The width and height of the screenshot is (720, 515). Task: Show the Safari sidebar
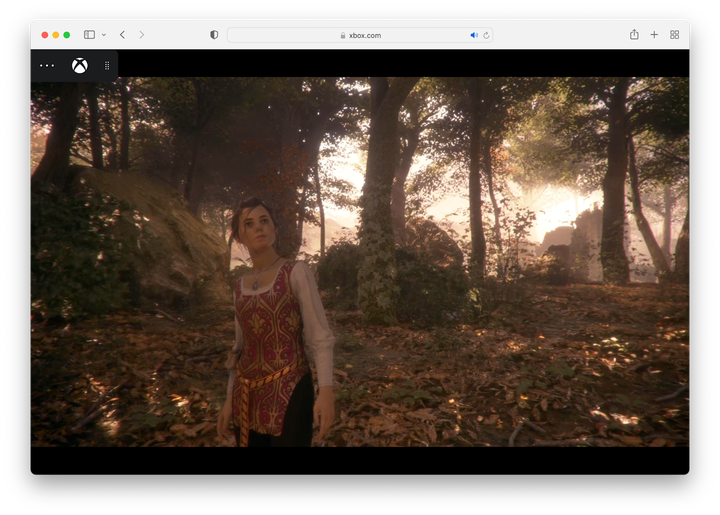[89, 35]
